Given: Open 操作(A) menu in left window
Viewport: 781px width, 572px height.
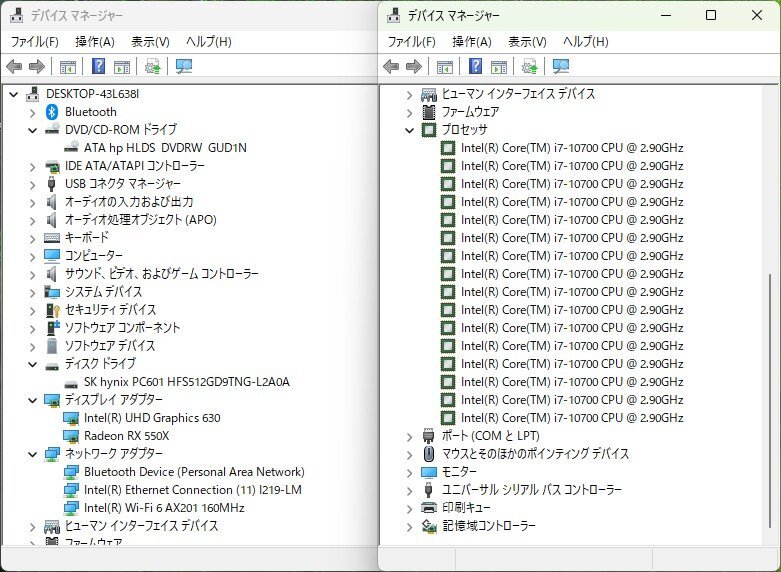Looking at the screenshot, I should [95, 42].
